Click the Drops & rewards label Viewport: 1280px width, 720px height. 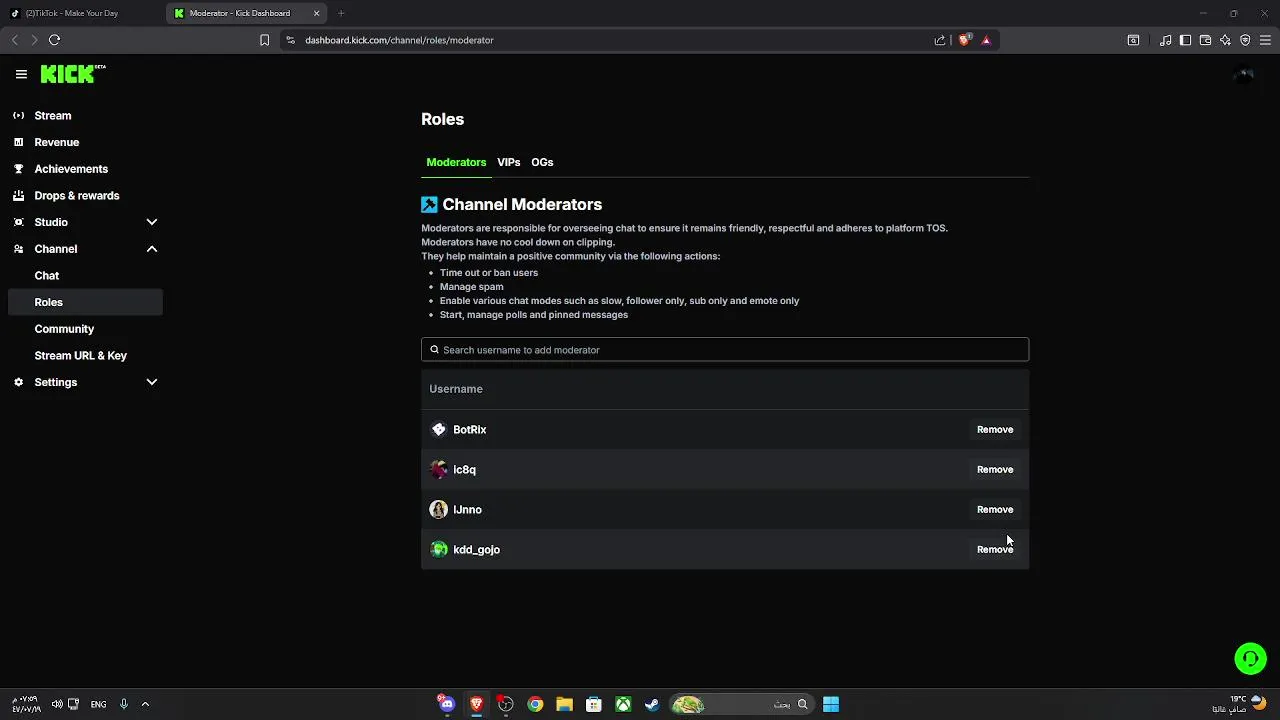point(77,196)
